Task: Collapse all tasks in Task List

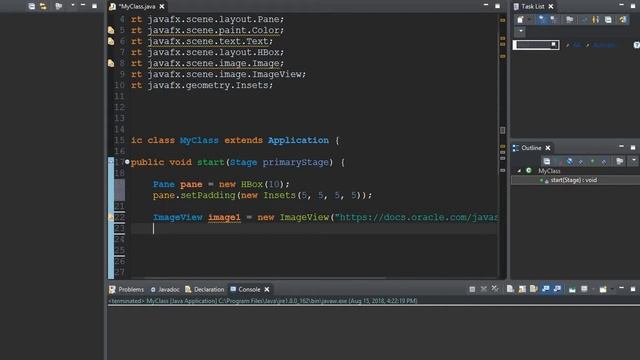Action: pos(608,20)
